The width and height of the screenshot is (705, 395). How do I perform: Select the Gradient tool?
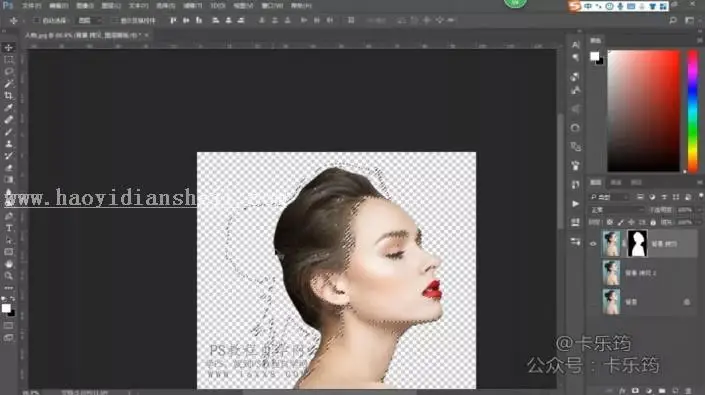[x=9, y=180]
